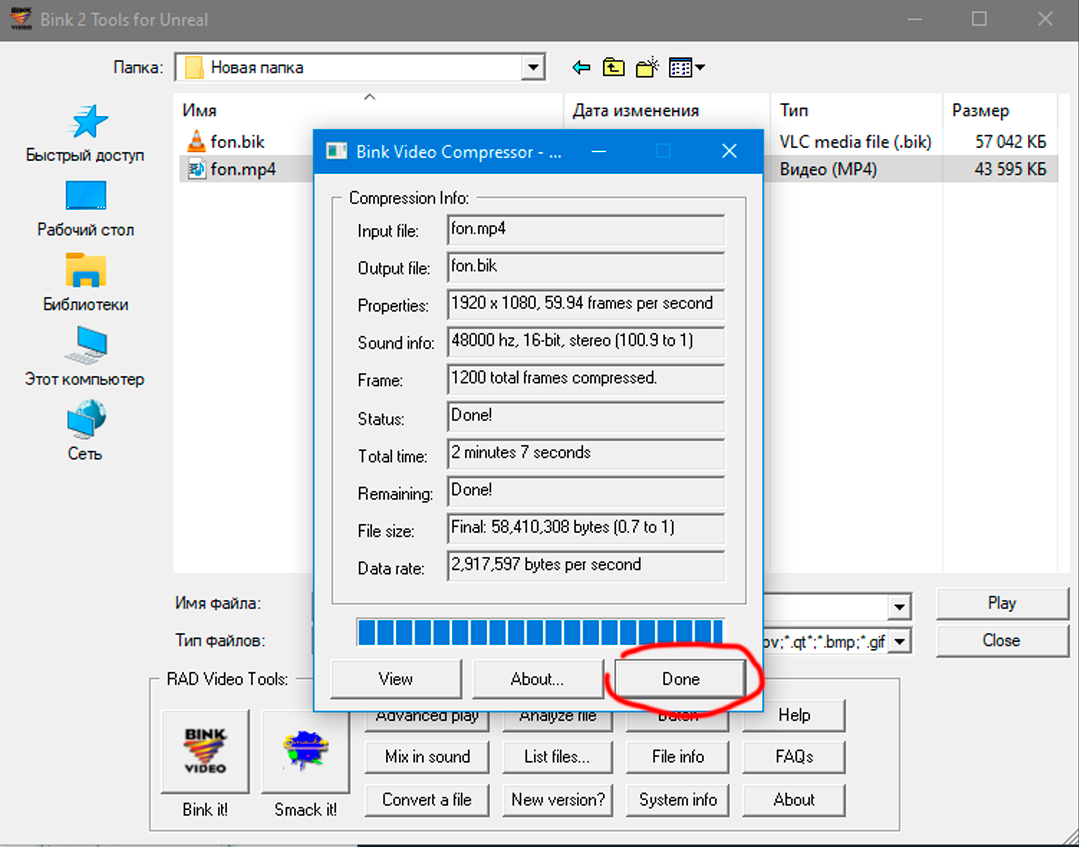Viewport: 1079px width, 847px height.
Task: Expand the Тип файлов dropdown arrow
Action: [x=899, y=642]
